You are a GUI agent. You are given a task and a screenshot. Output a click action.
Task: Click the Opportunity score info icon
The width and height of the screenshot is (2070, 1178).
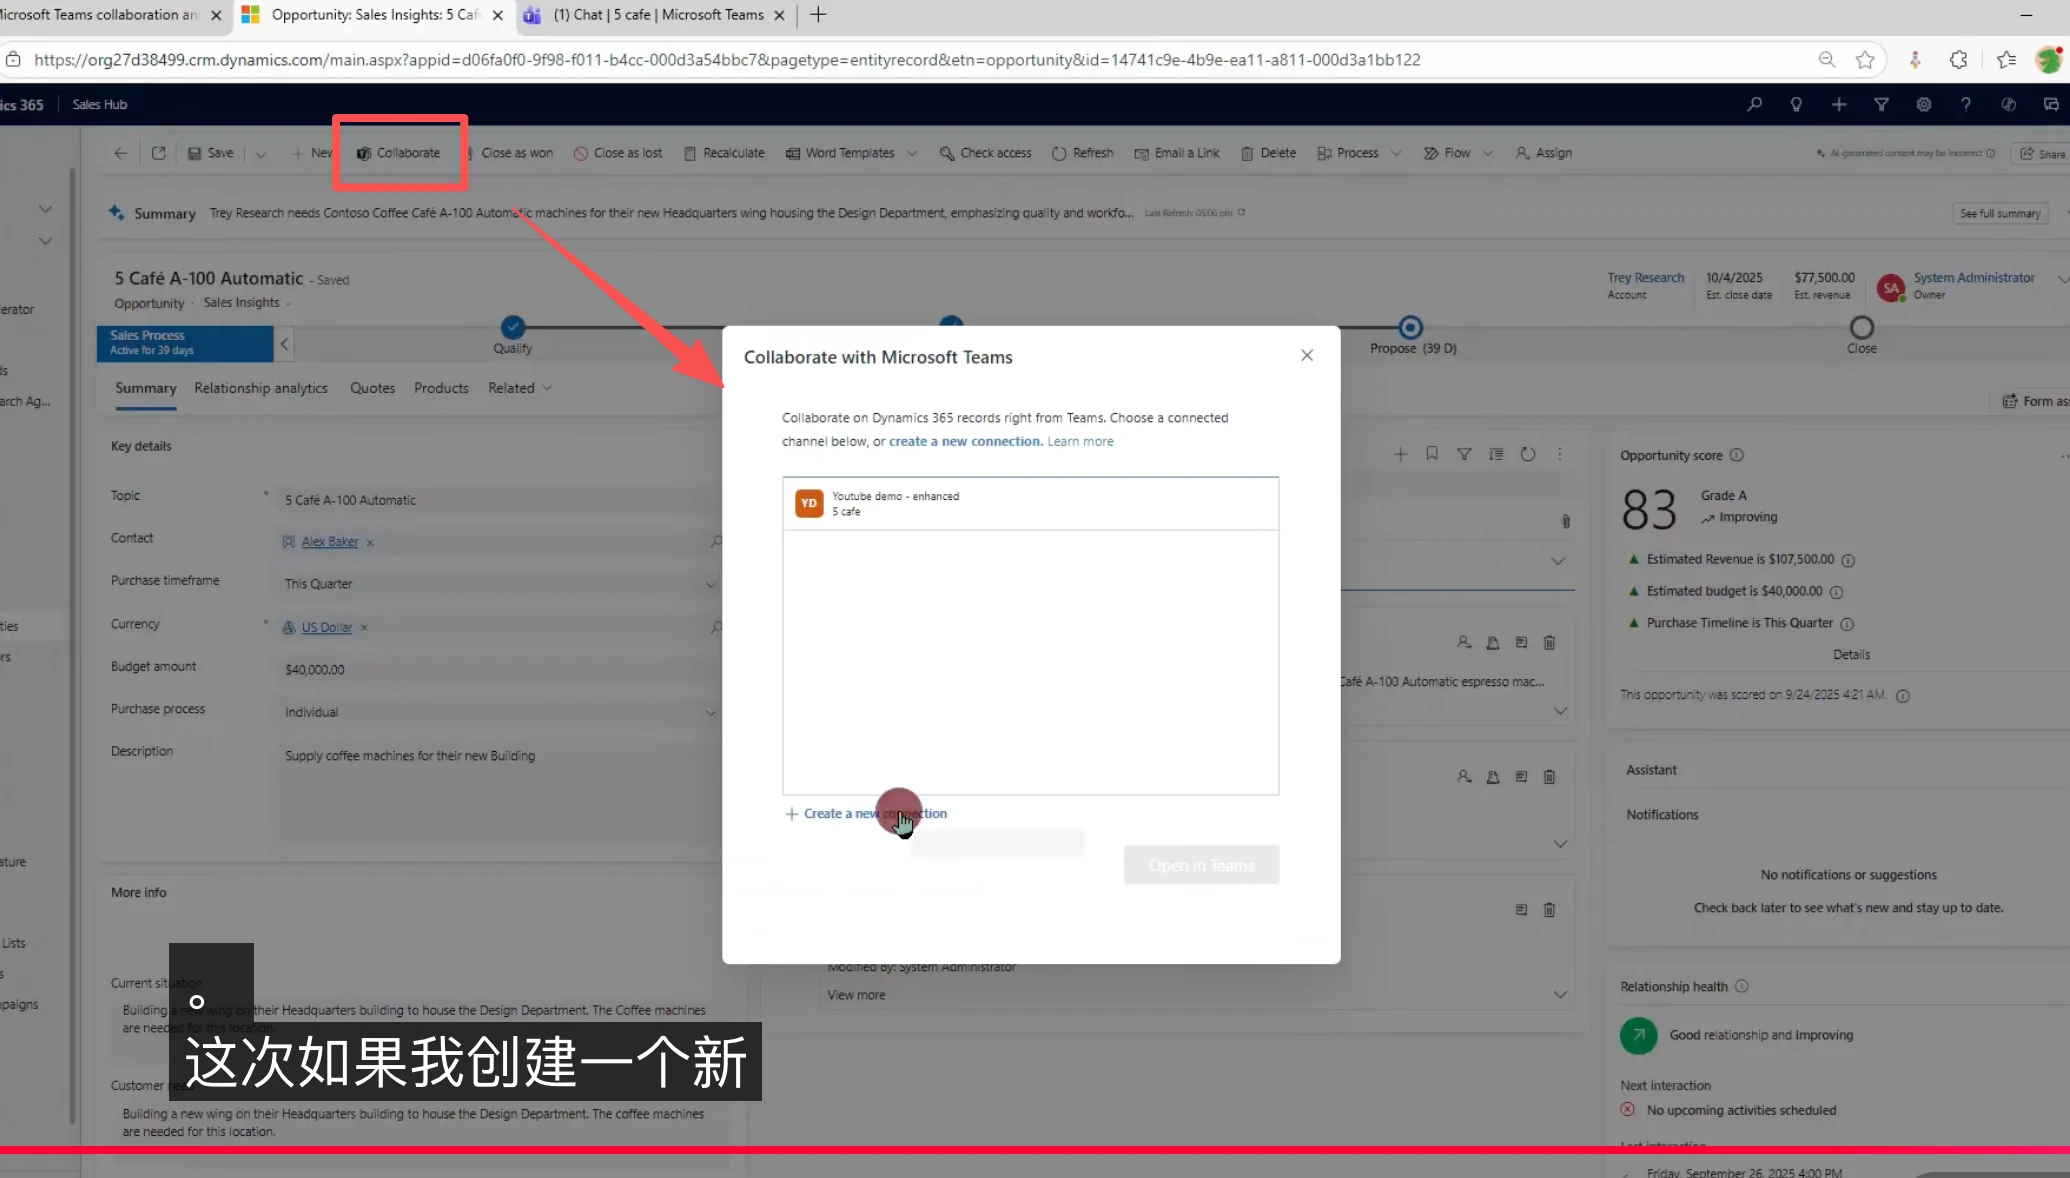[1737, 455]
